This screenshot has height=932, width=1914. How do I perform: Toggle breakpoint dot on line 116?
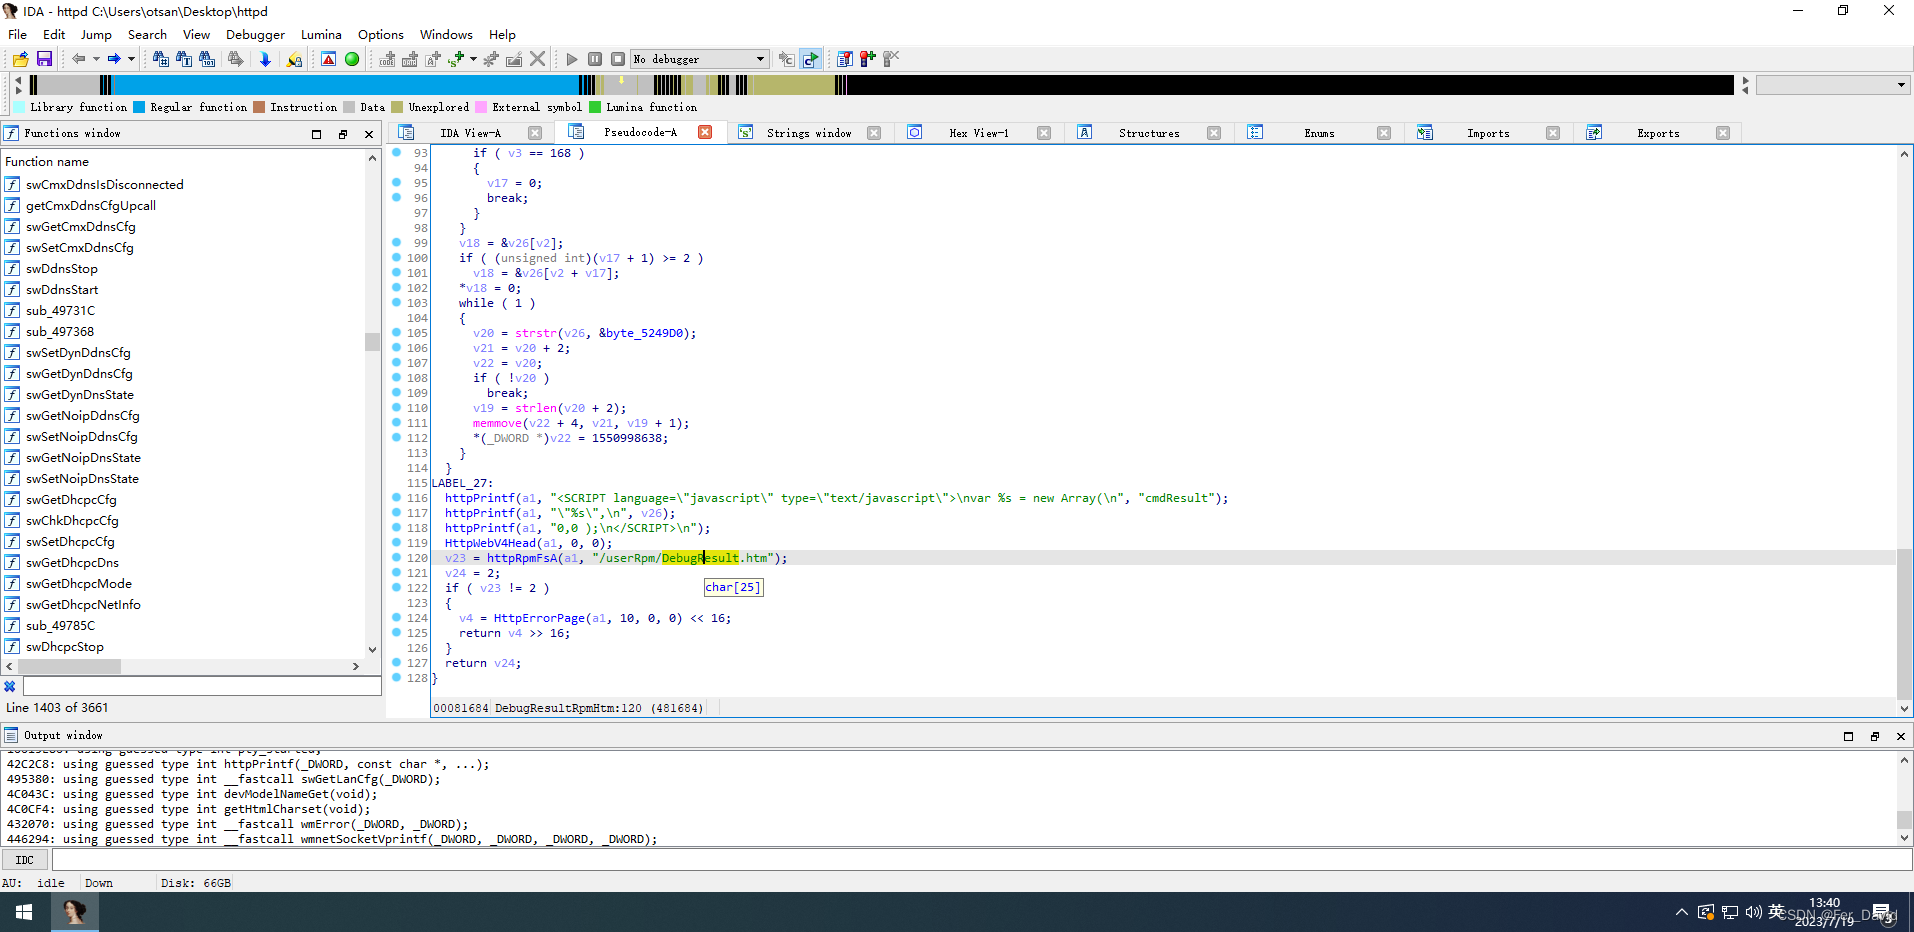396,497
